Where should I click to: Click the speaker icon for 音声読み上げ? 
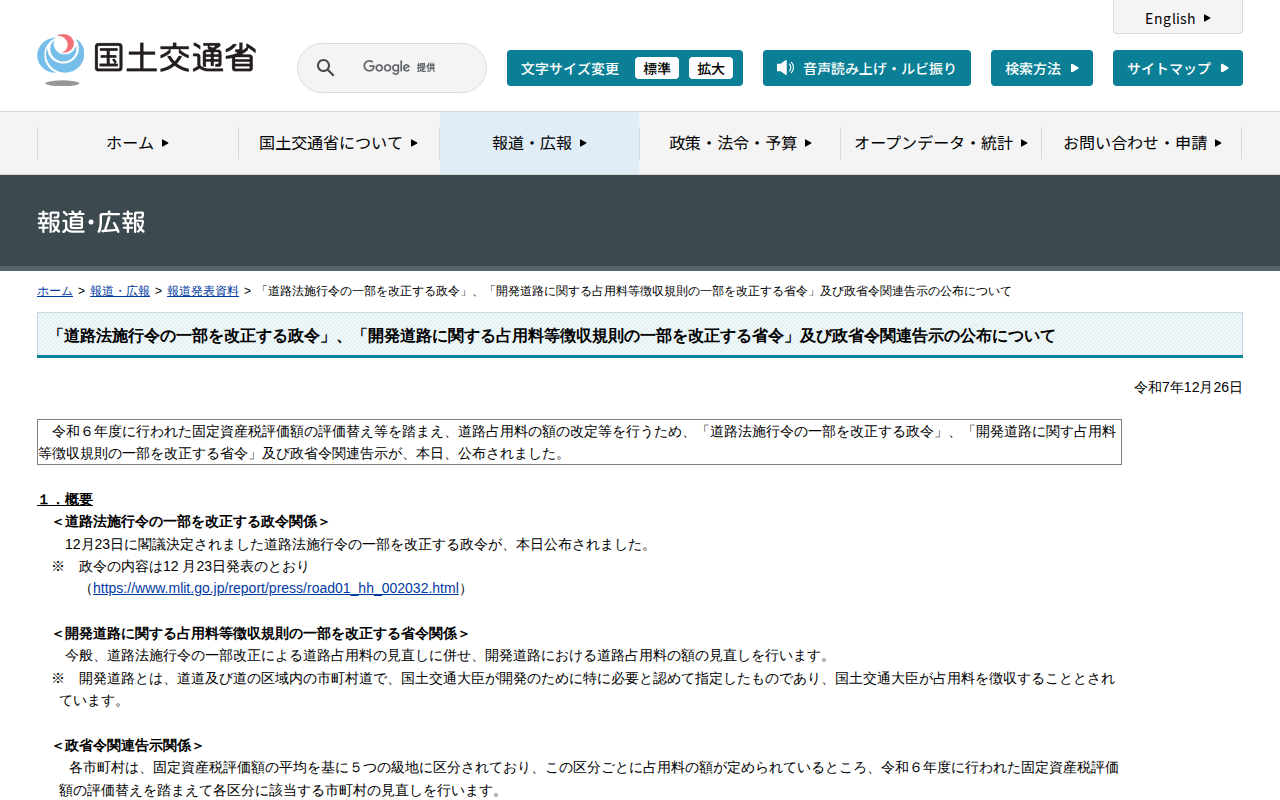[785, 68]
